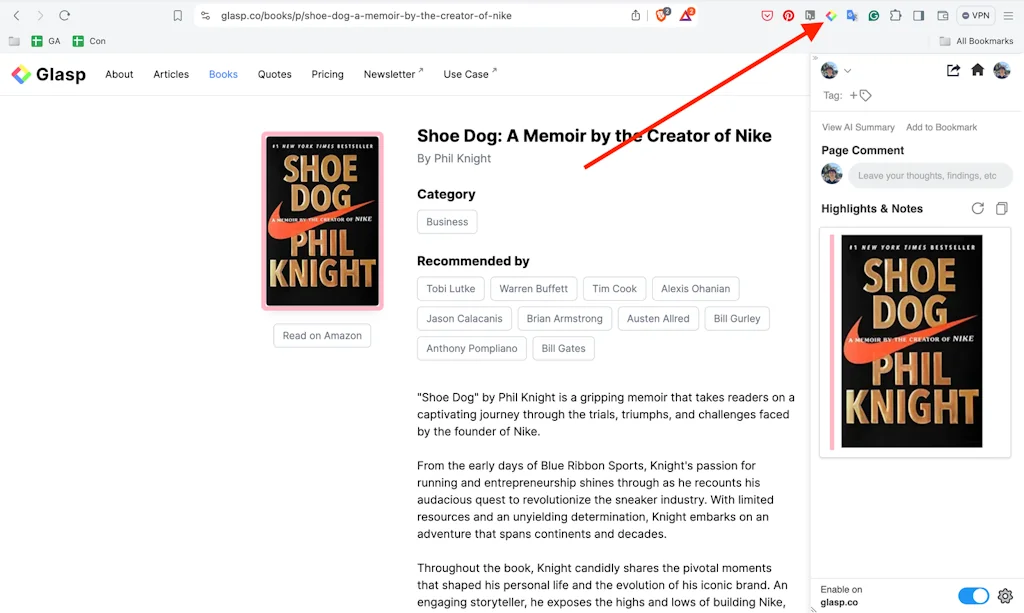Screen dimensions: 1024x613
Task: Expand the user account dropdown in Glasp sidebar
Action: [x=848, y=70]
